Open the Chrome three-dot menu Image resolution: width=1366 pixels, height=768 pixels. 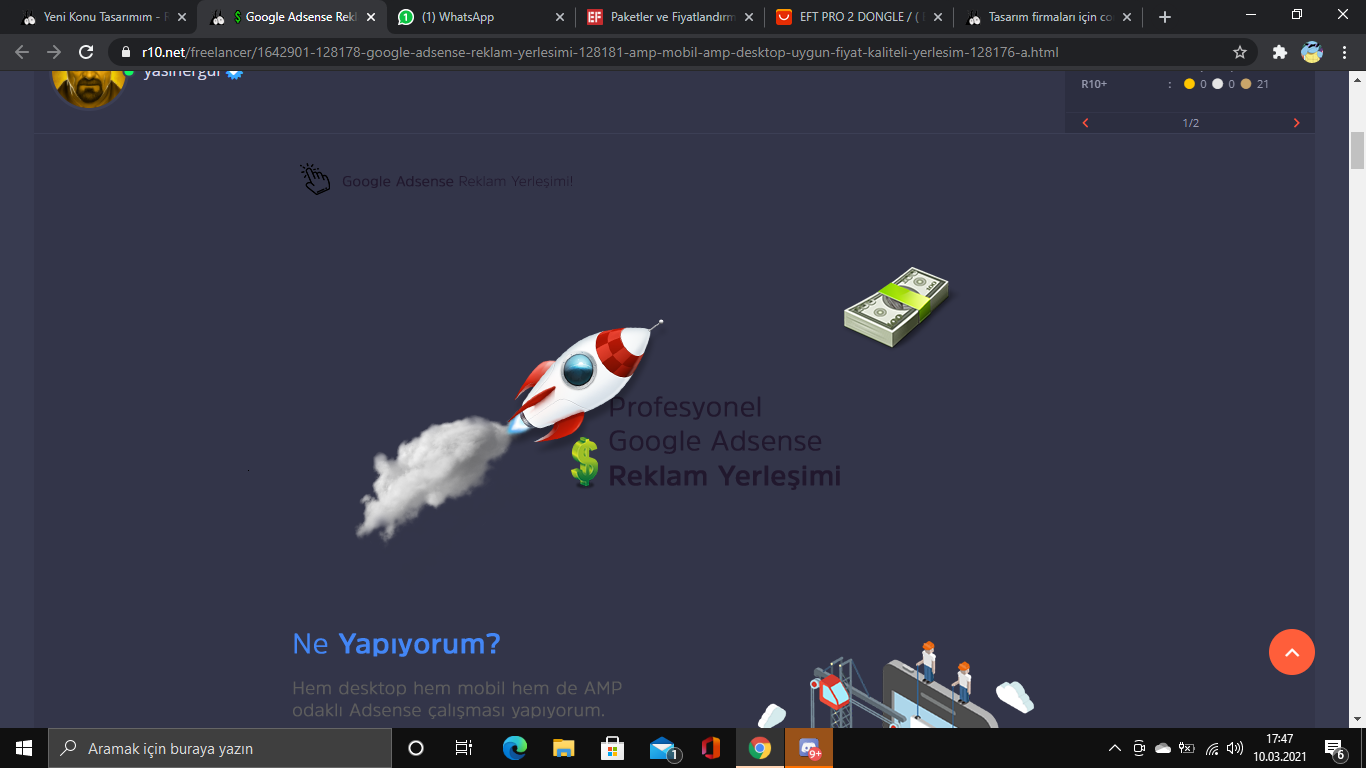[1343, 52]
